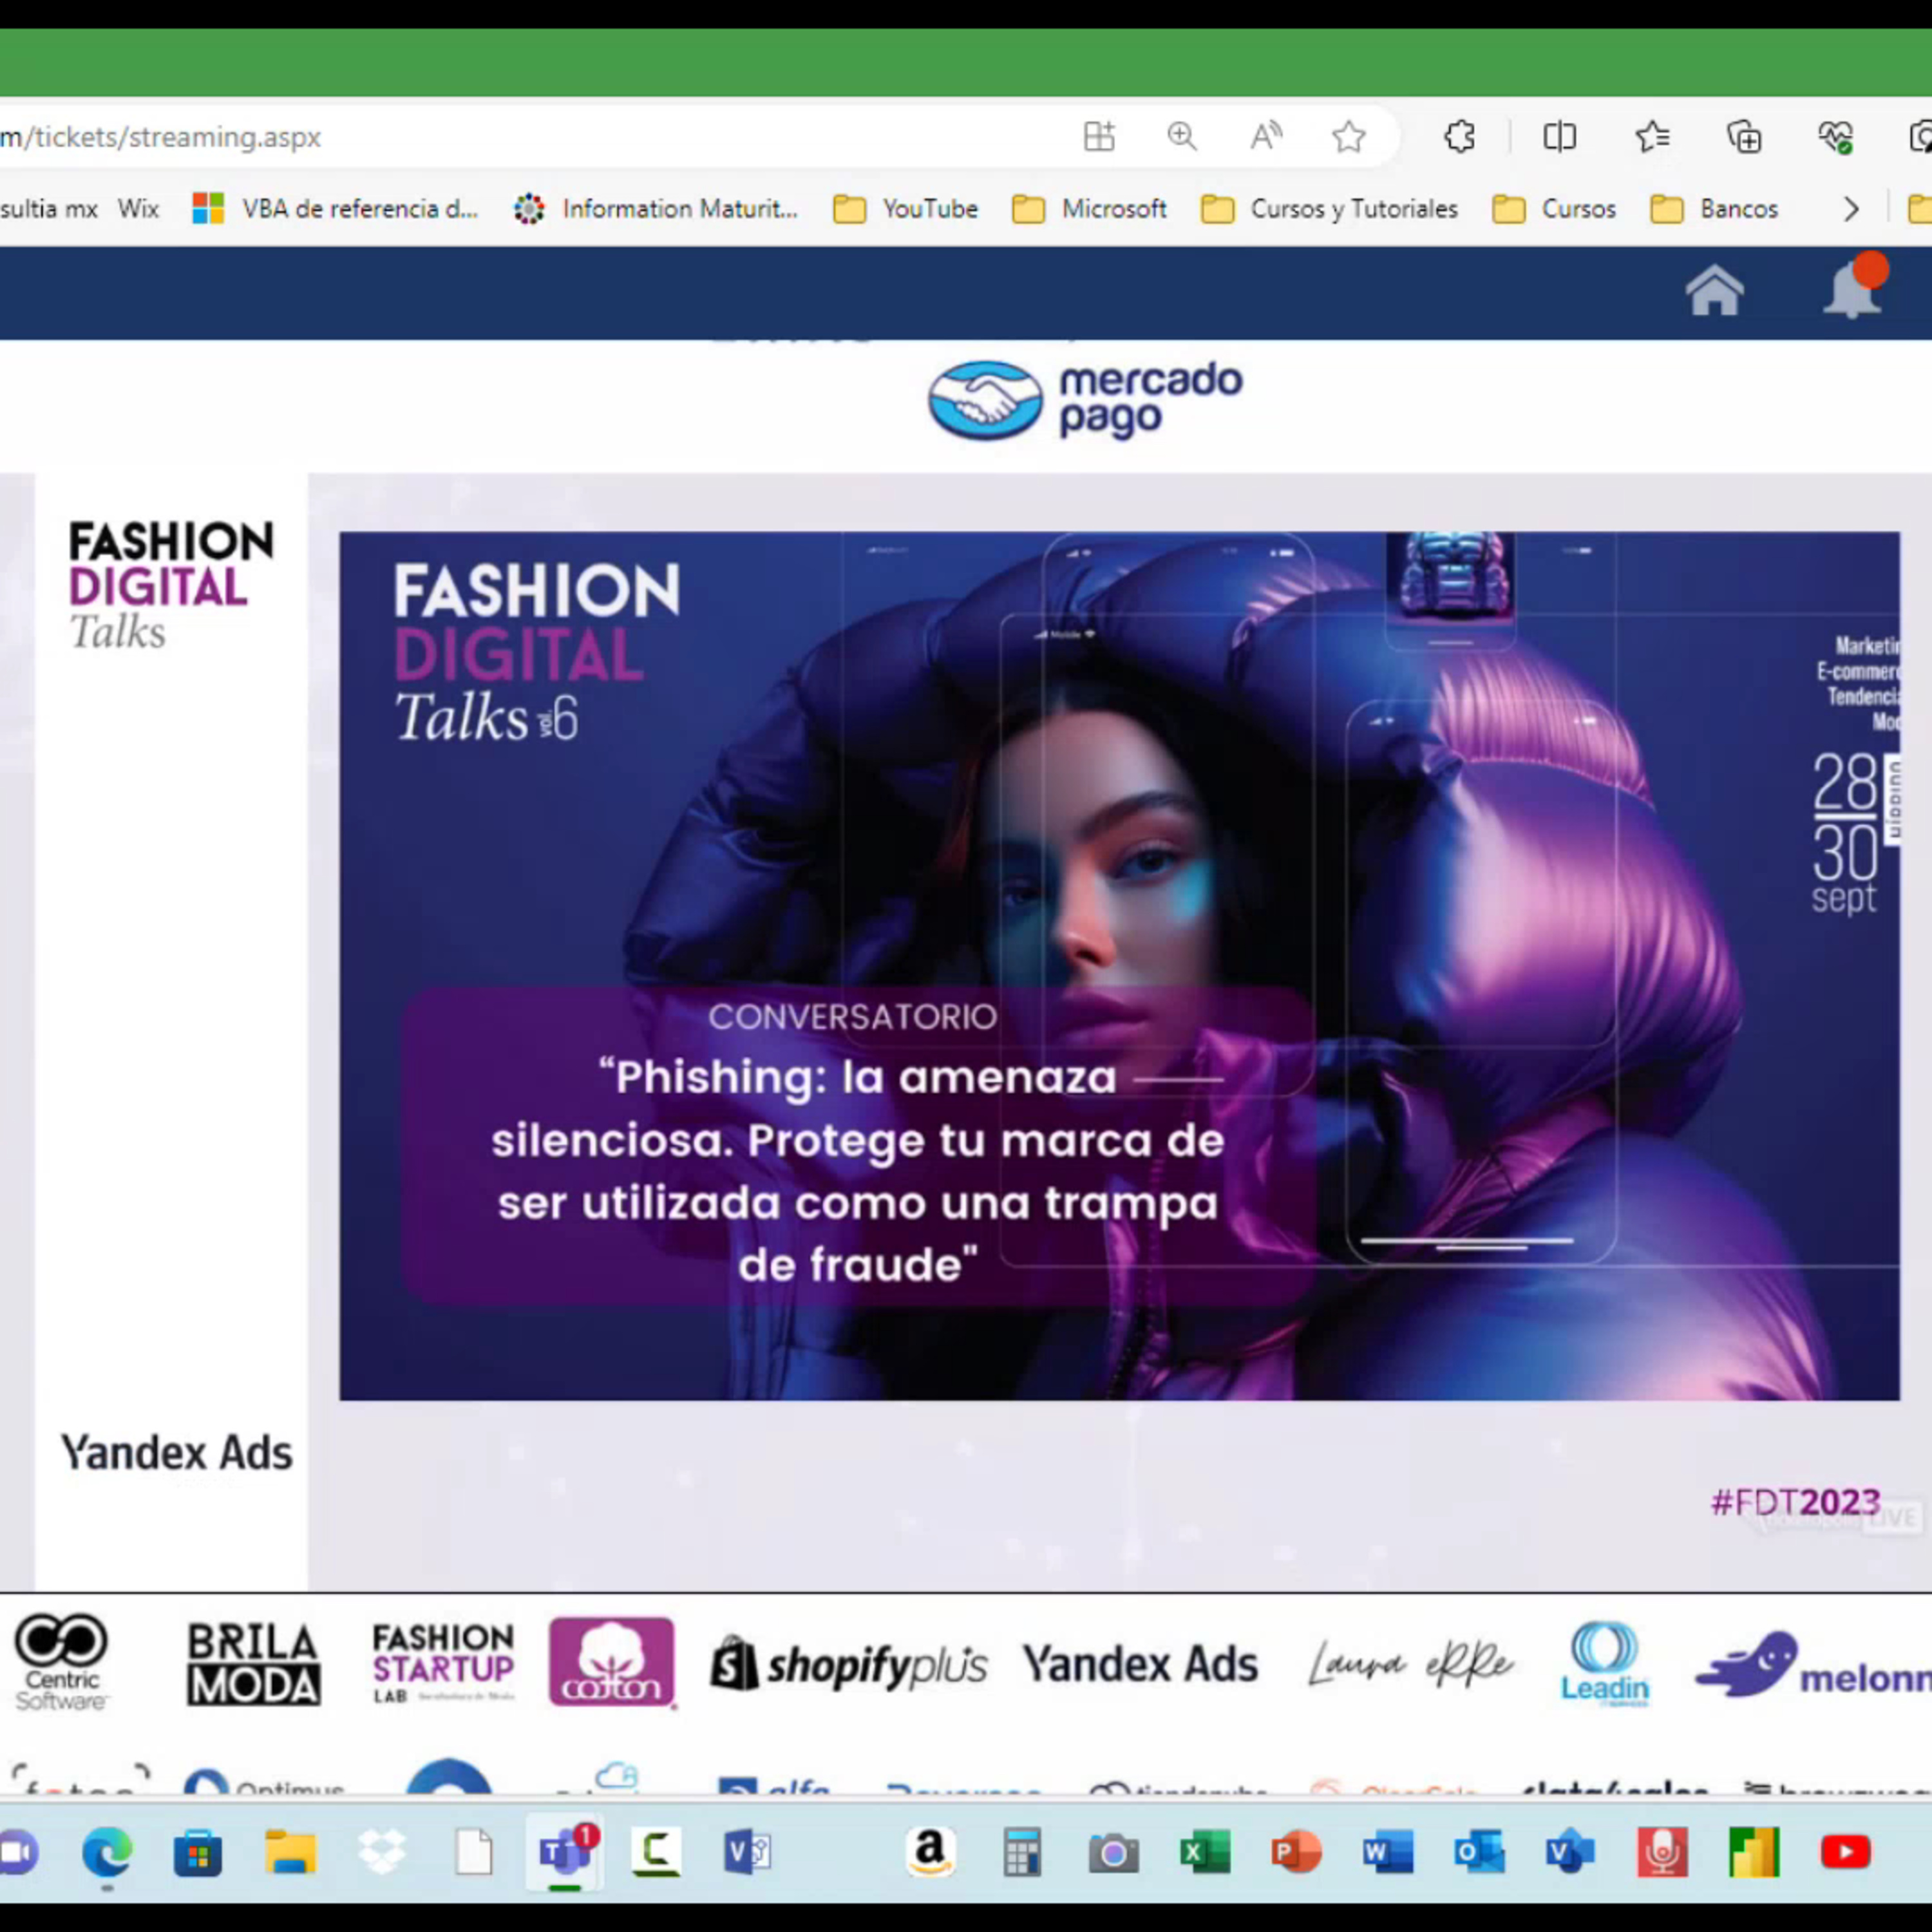Click the Fashion Digital Talks stream video
This screenshot has width=1932, height=1932.
point(1119,966)
